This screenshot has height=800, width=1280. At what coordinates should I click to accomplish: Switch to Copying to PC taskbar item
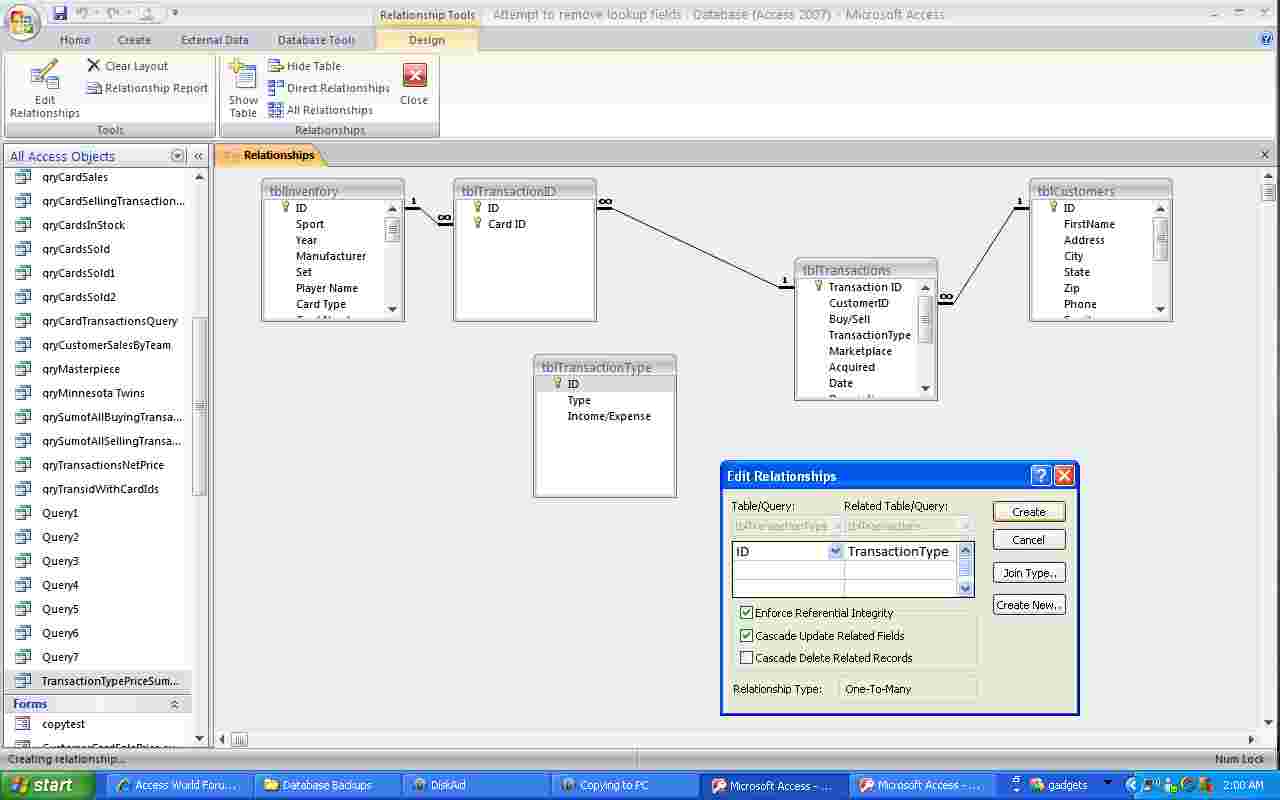click(623, 785)
